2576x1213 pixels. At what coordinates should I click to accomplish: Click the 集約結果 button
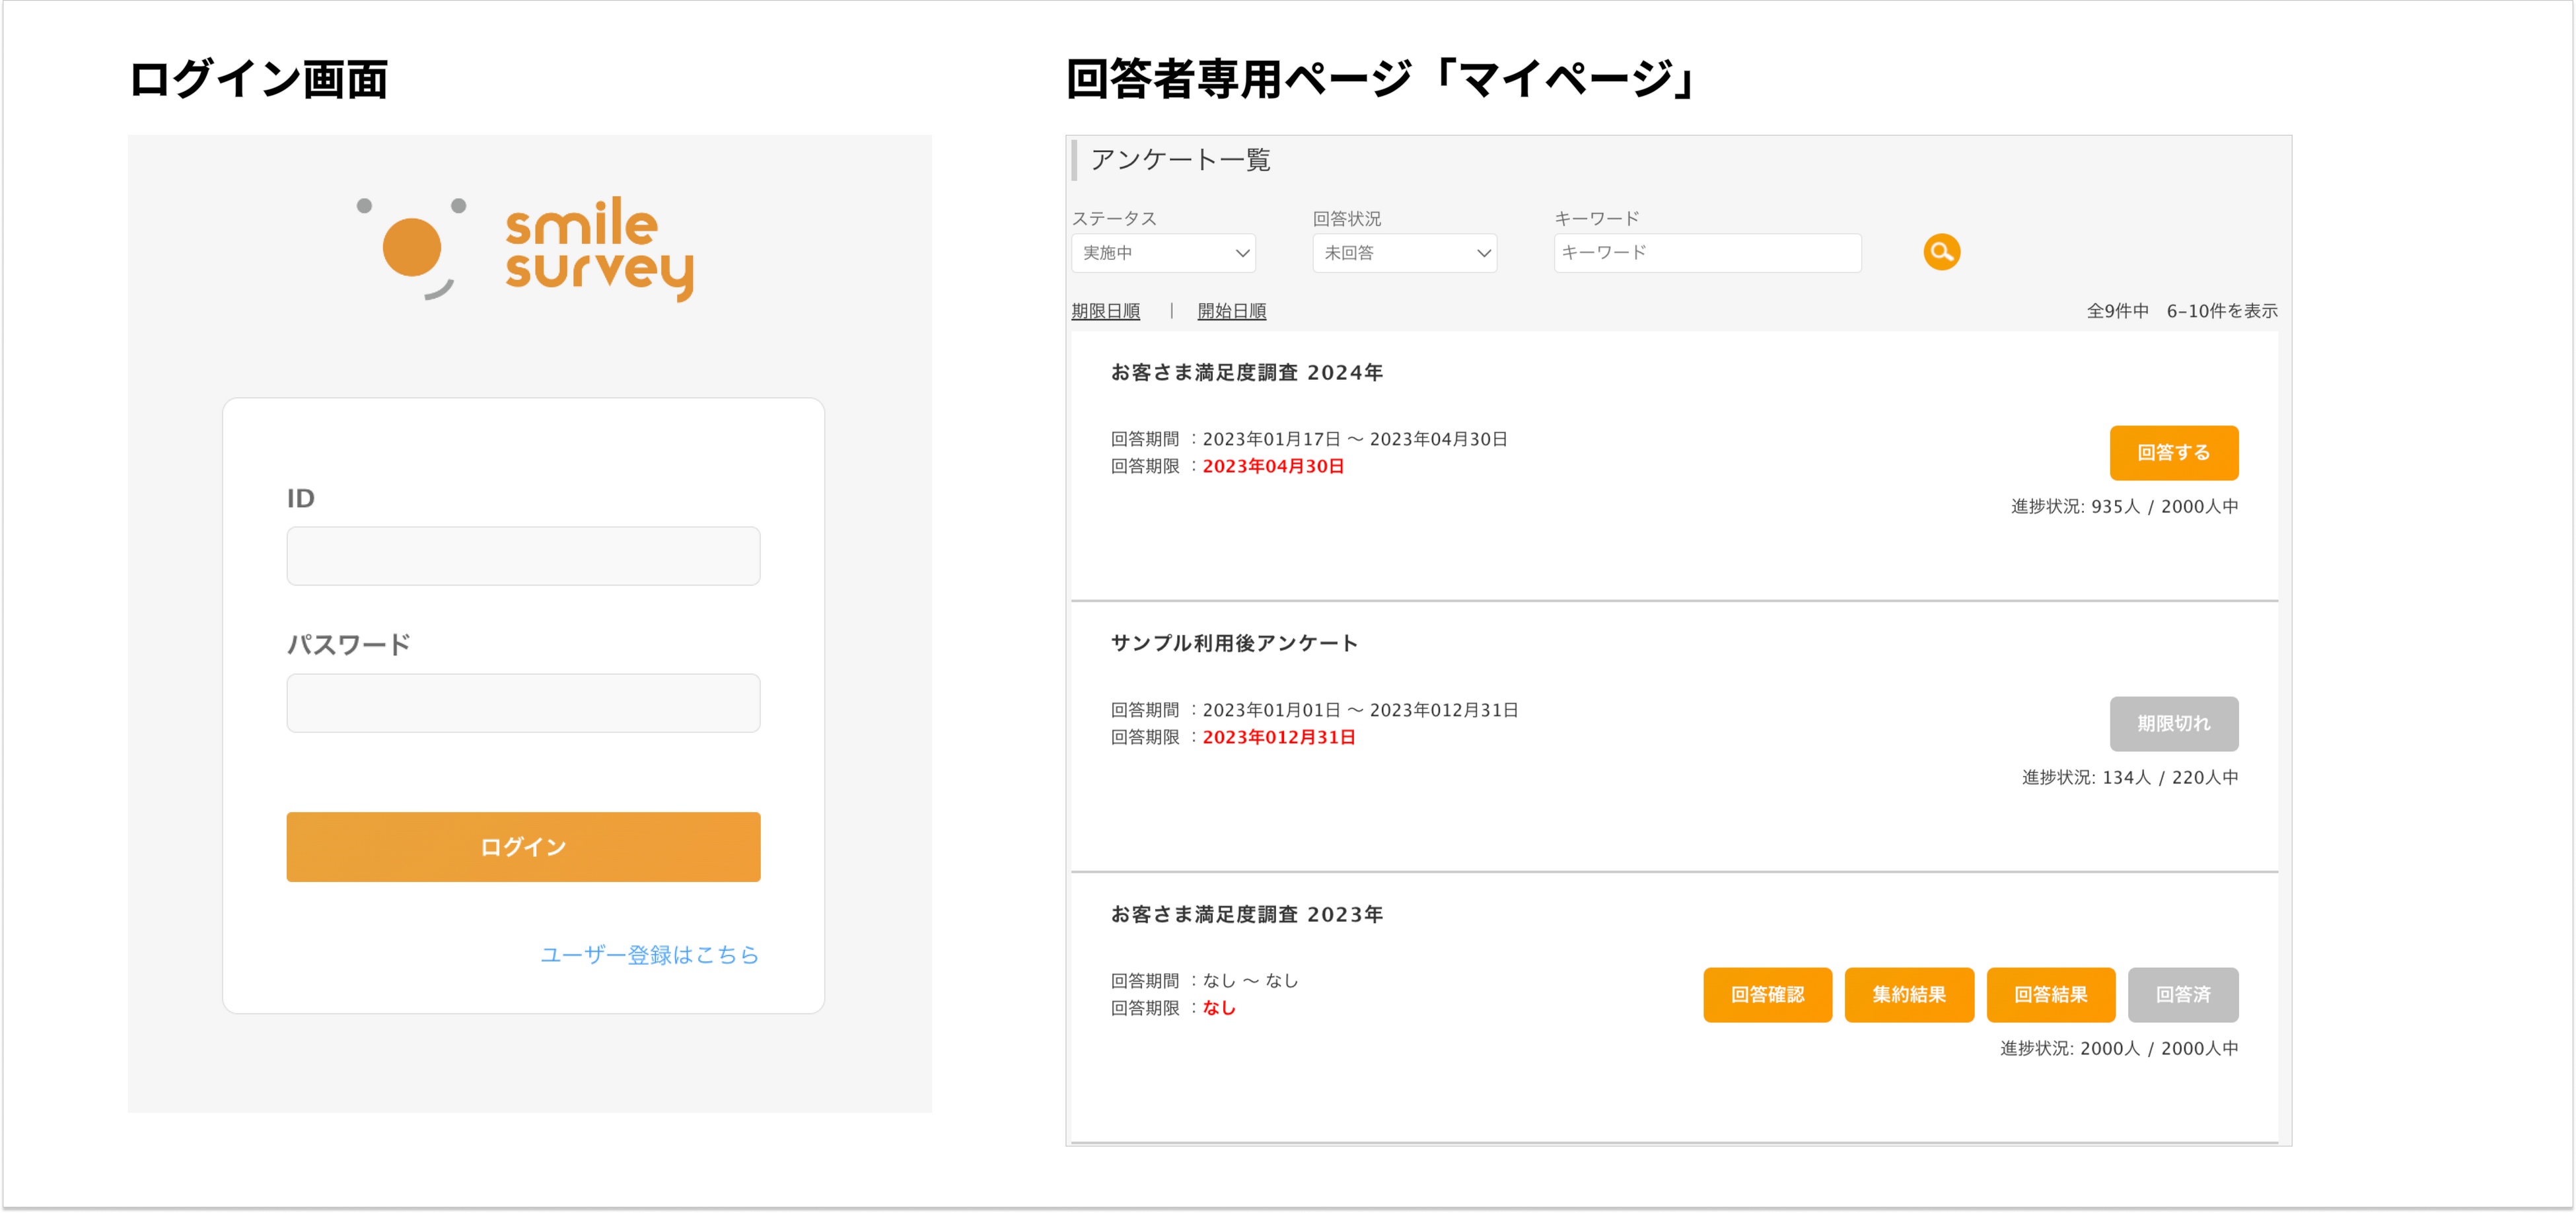point(1909,995)
